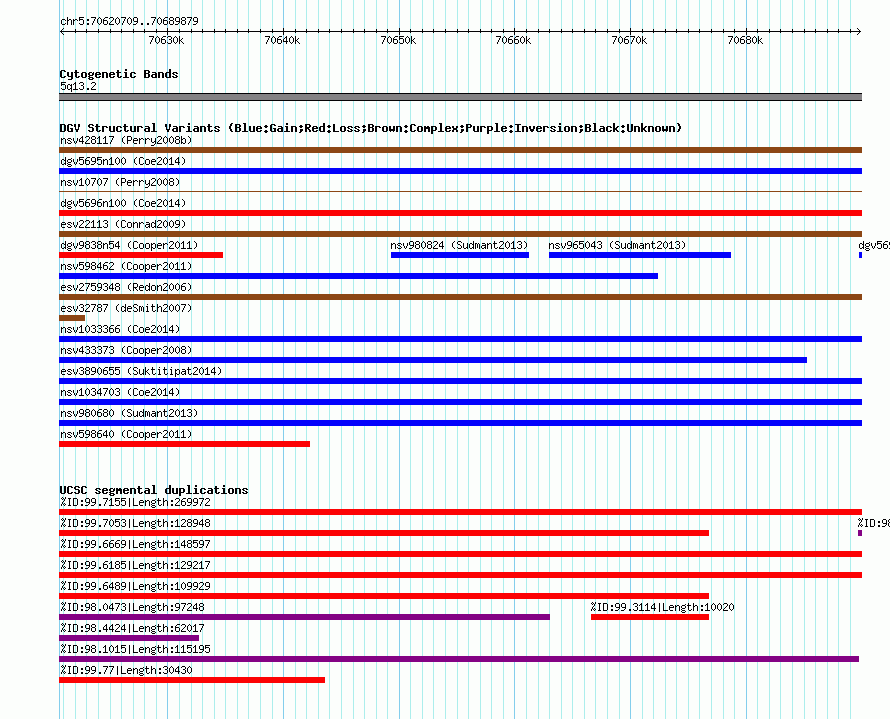
Task: Click the esv32787 (deSmith2007) label
Action: [x=126, y=308]
